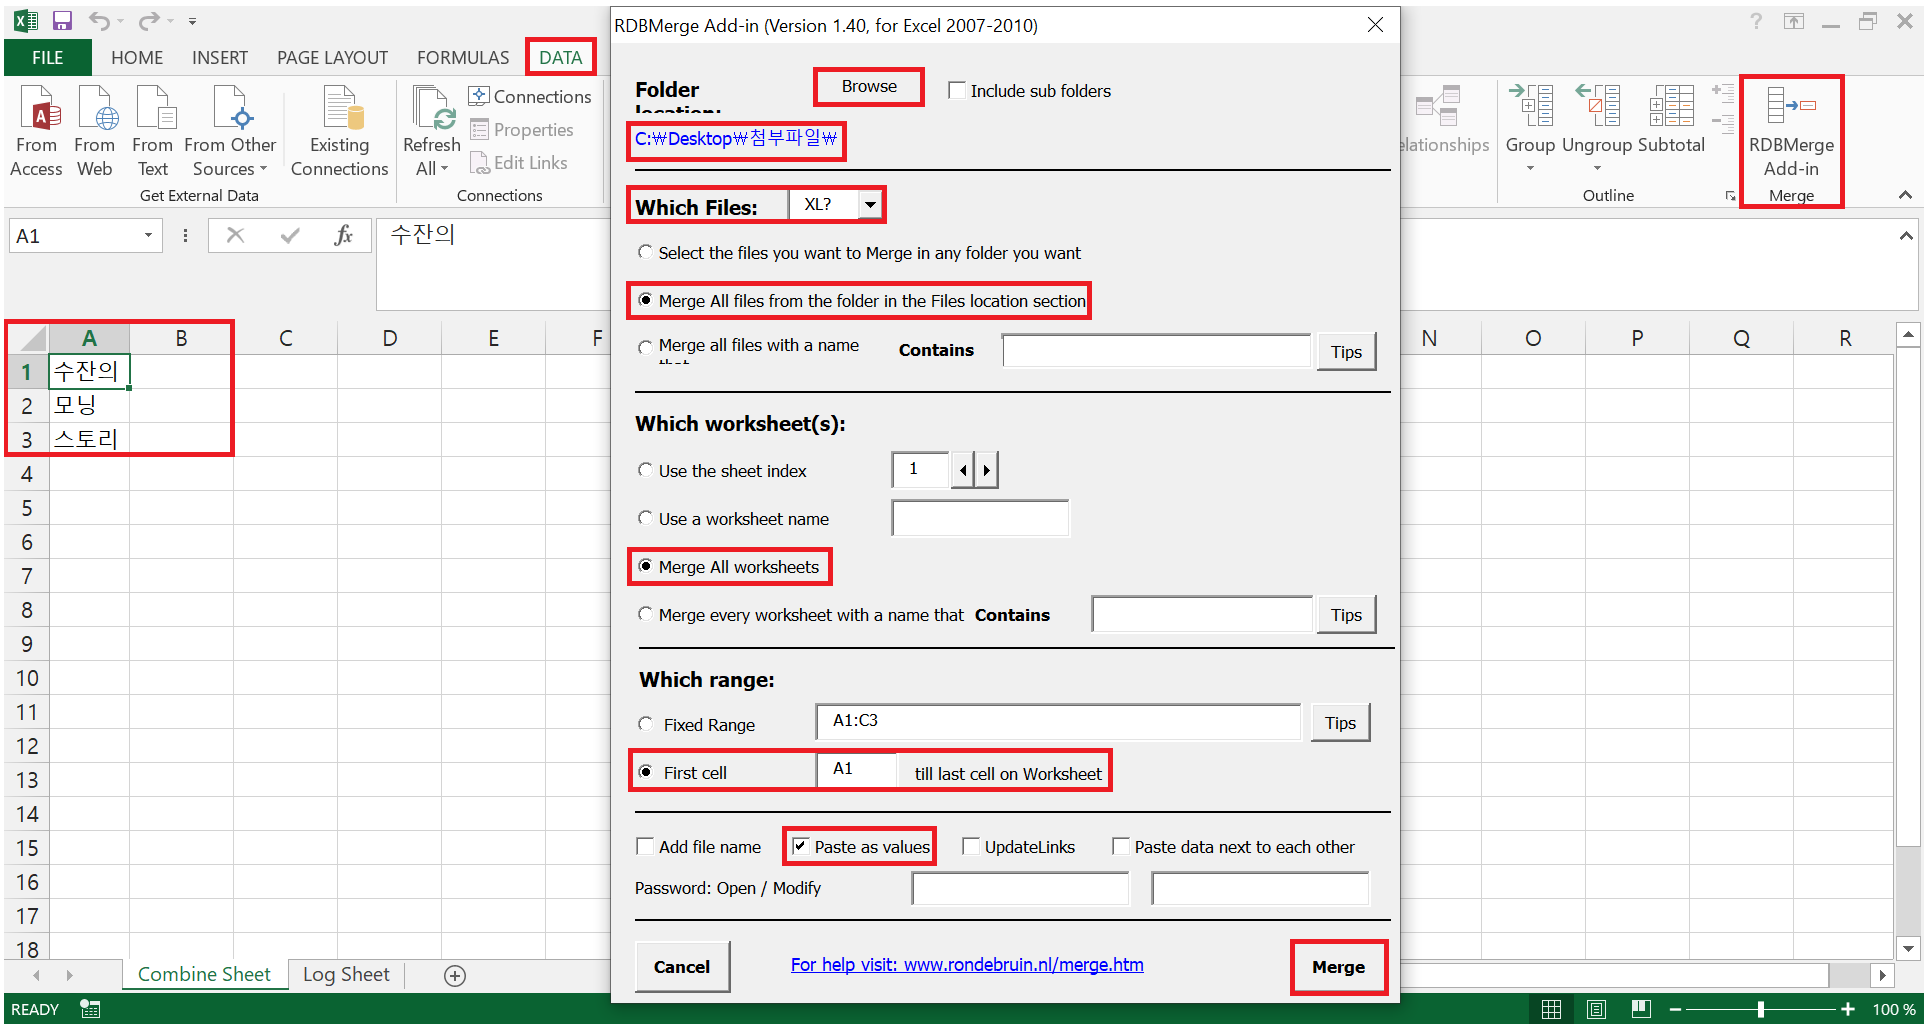Screen dimensions: 1925x1027
Task: Check the Add file name checkbox
Action: pyautogui.click(x=645, y=846)
